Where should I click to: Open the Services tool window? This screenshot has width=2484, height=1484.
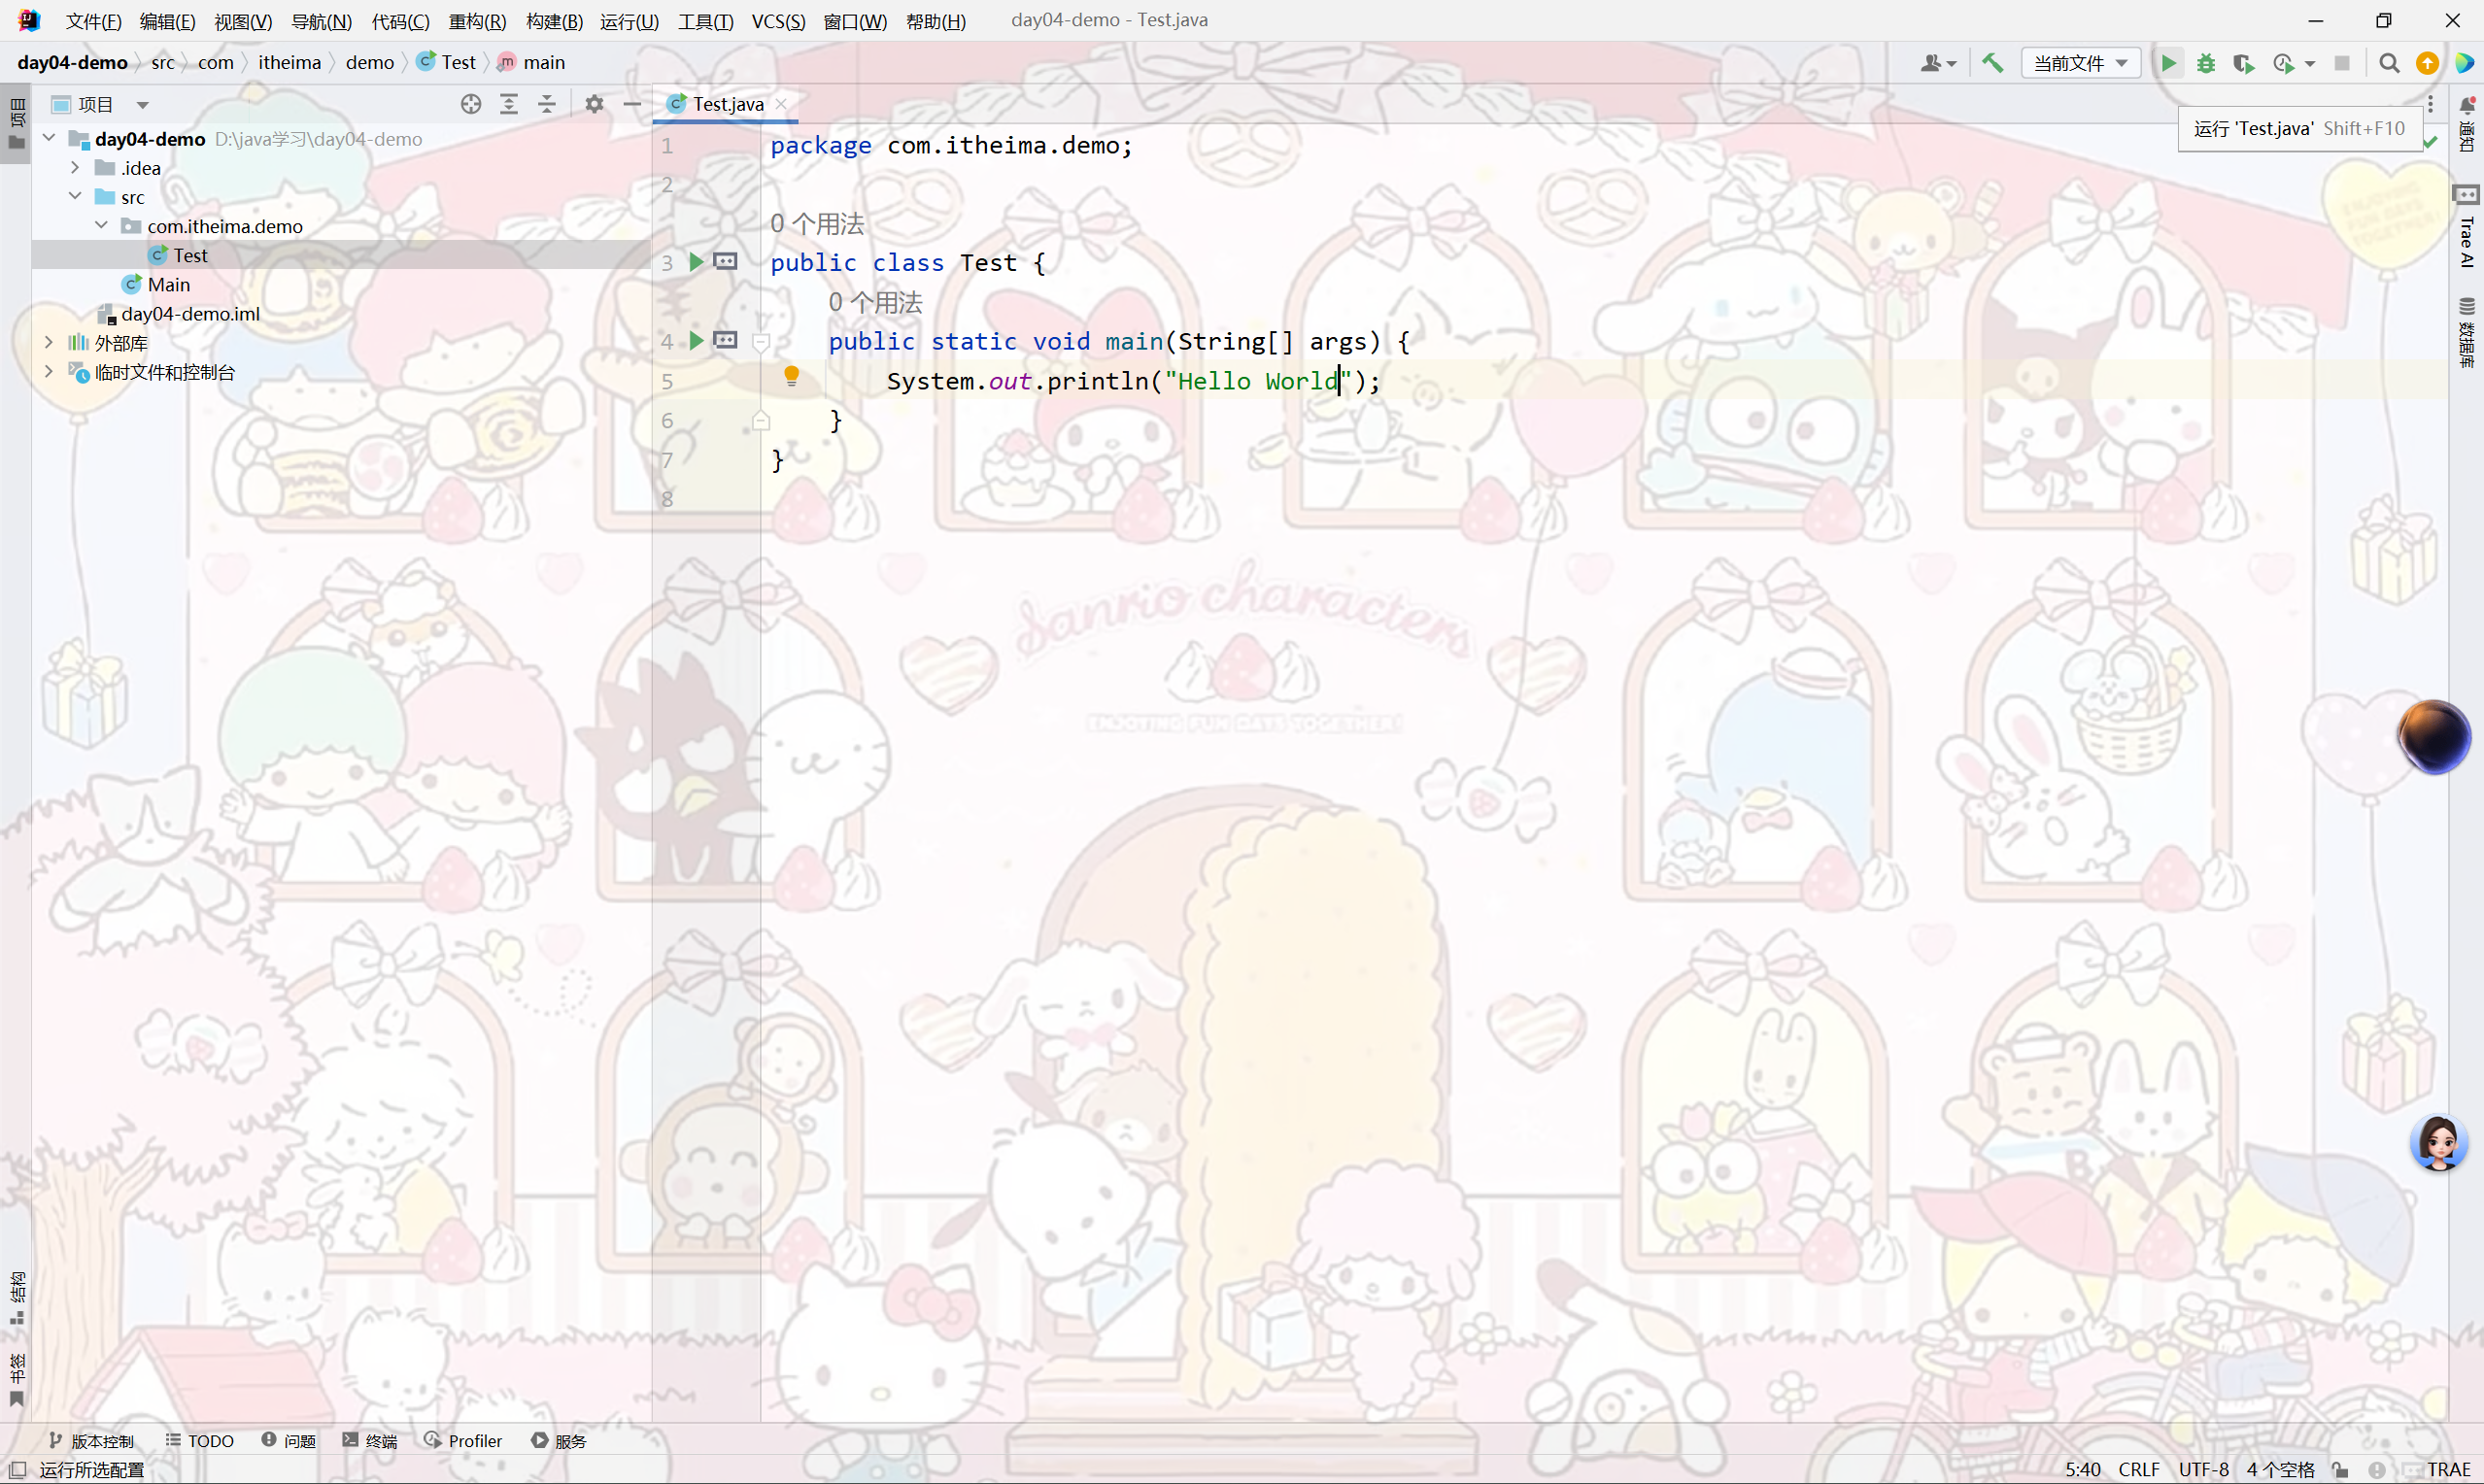click(559, 1441)
